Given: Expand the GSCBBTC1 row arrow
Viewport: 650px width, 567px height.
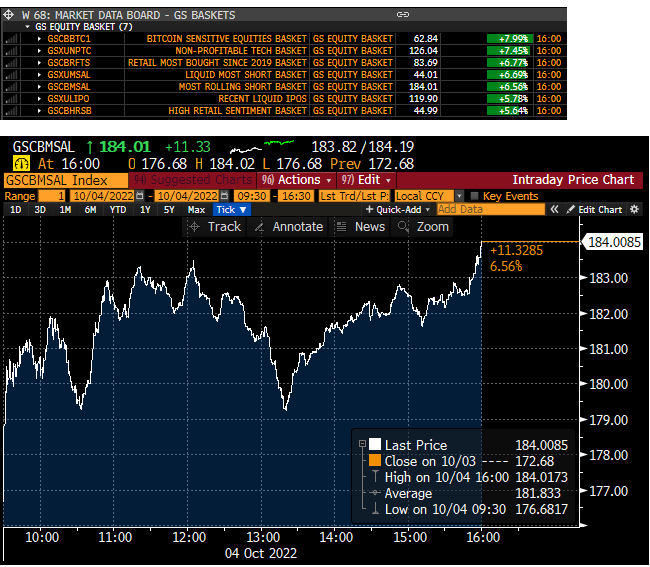Looking at the screenshot, I should (x=39, y=39).
